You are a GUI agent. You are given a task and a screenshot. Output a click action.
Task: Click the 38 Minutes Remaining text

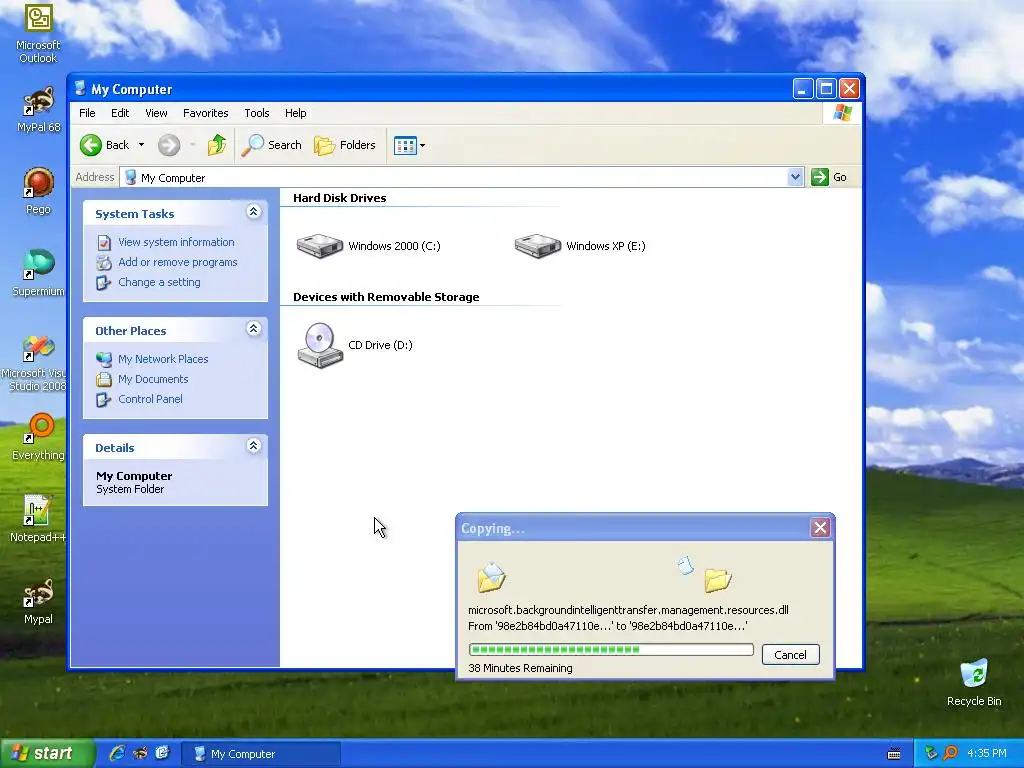click(x=520, y=669)
